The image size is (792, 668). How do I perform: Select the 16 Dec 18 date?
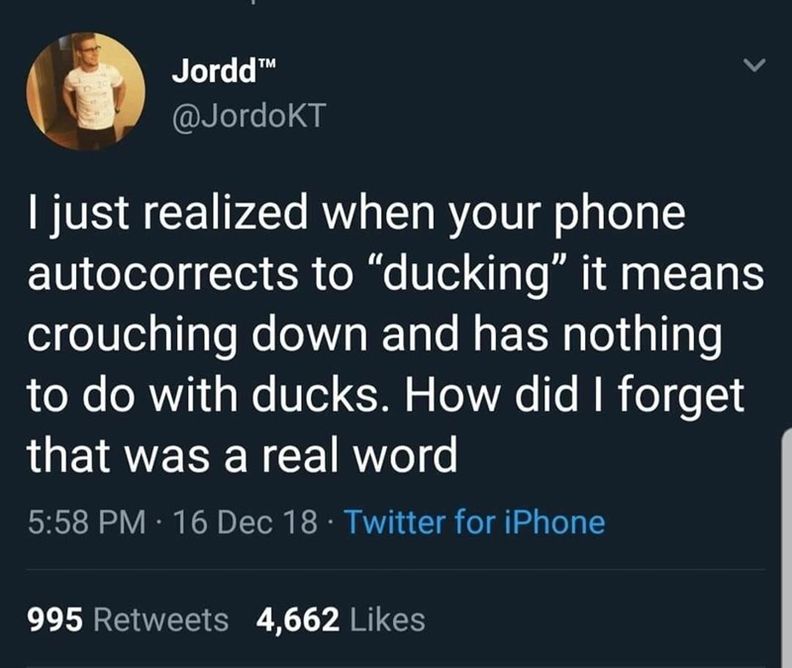(246, 522)
